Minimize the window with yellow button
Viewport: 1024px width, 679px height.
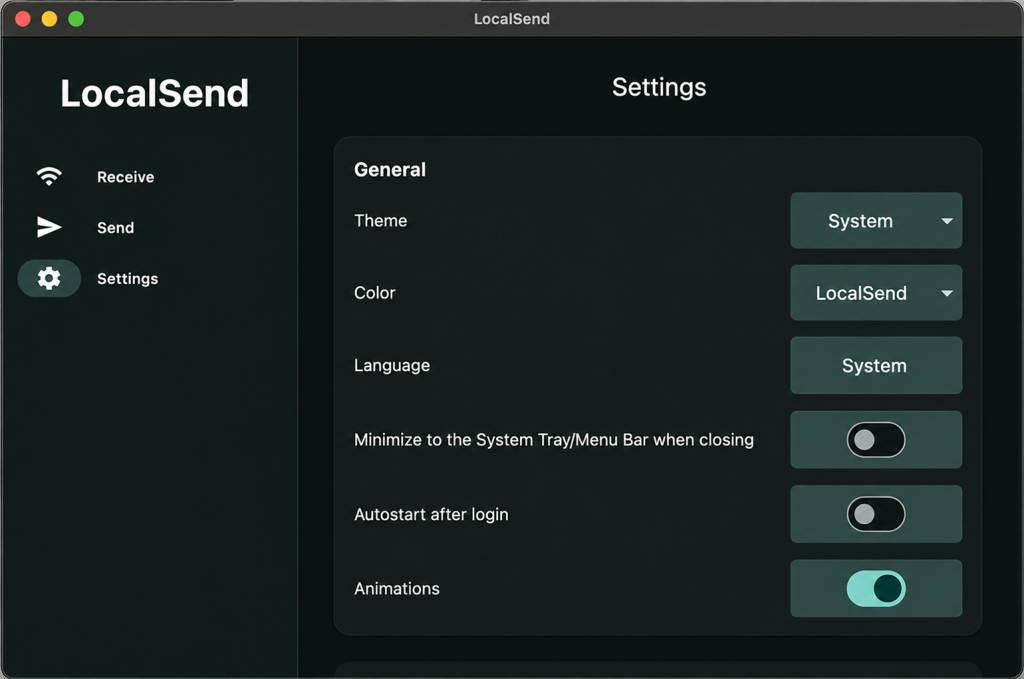click(50, 19)
